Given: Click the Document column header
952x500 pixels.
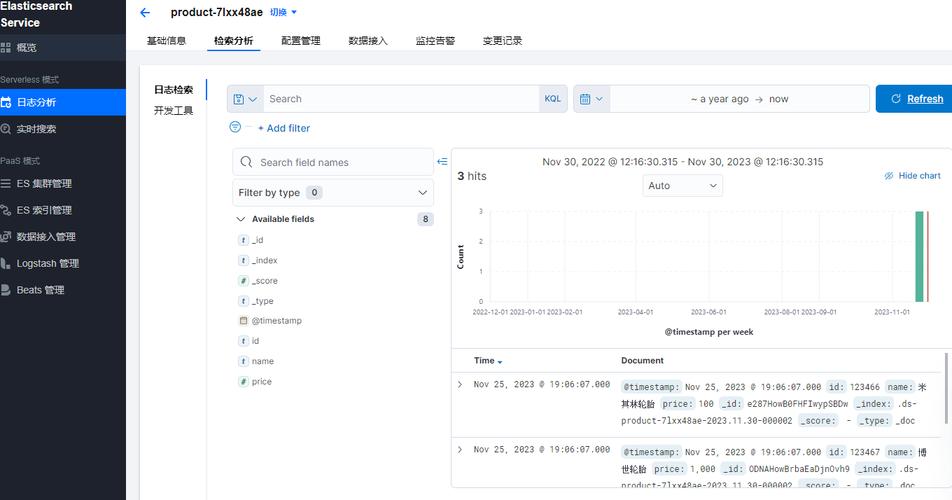Looking at the screenshot, I should 642,360.
